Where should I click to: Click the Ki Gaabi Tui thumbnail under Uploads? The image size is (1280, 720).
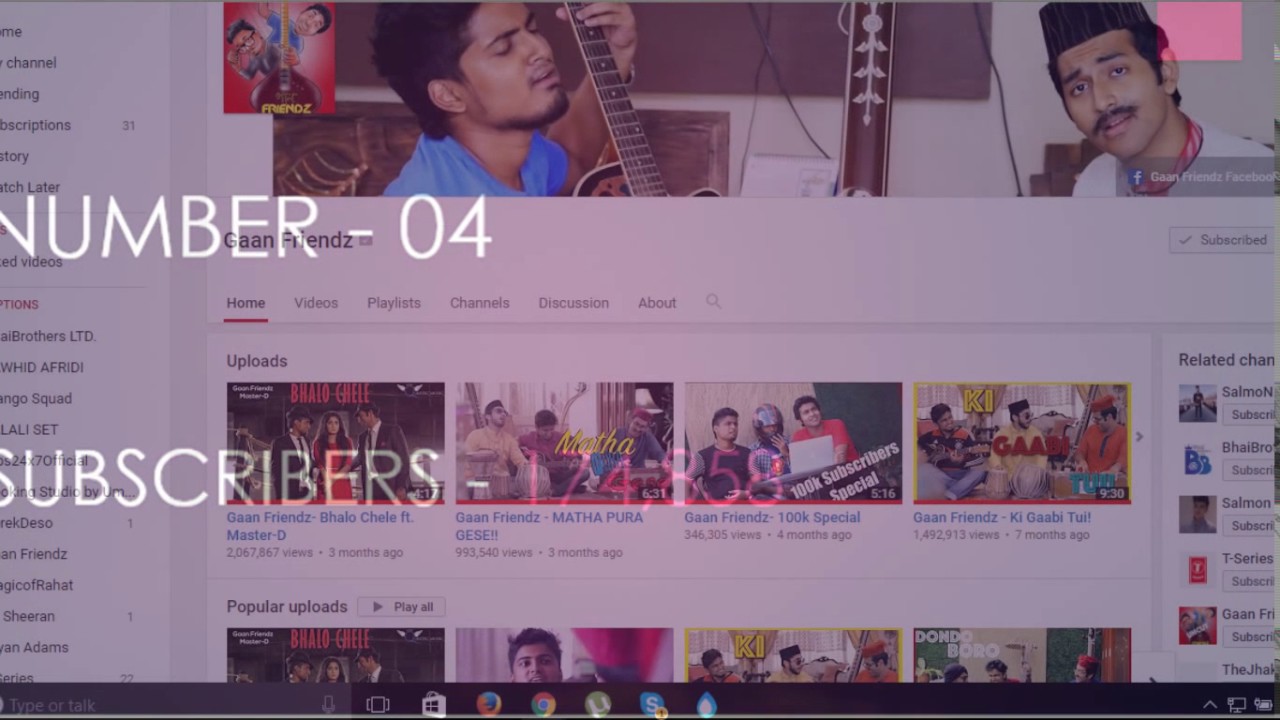pos(1022,442)
